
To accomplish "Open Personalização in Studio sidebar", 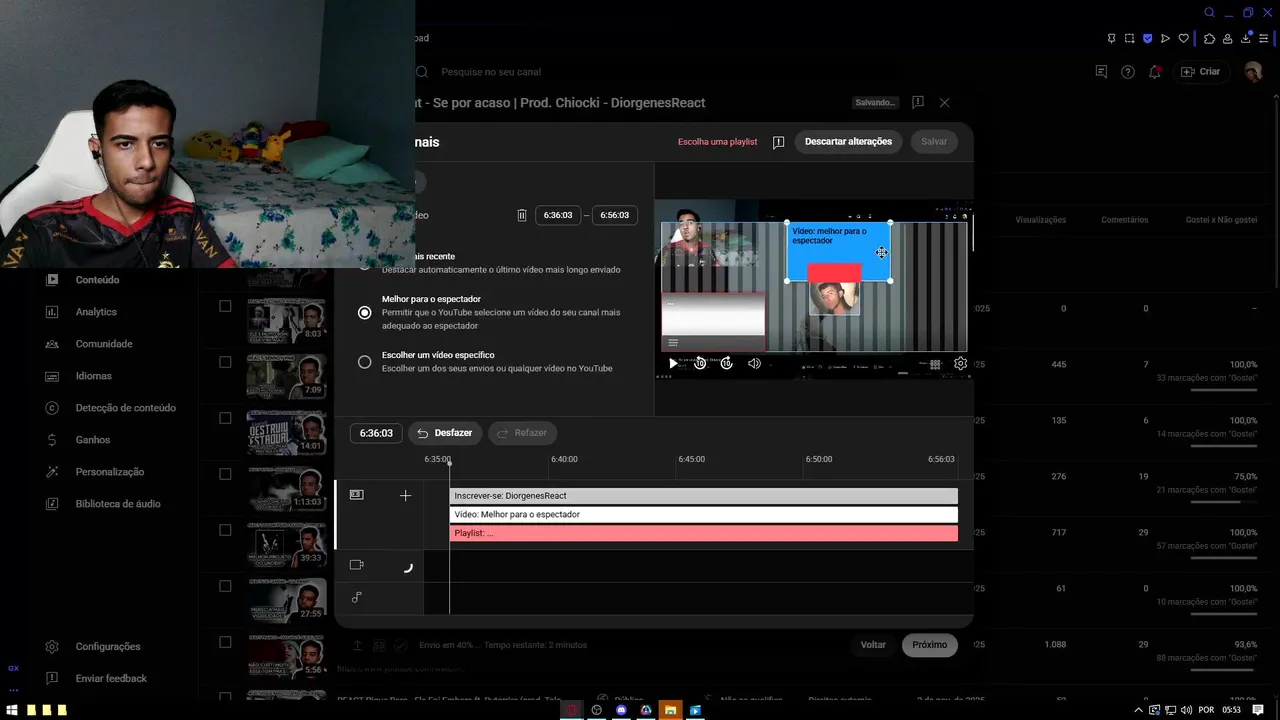I will (x=110, y=472).
